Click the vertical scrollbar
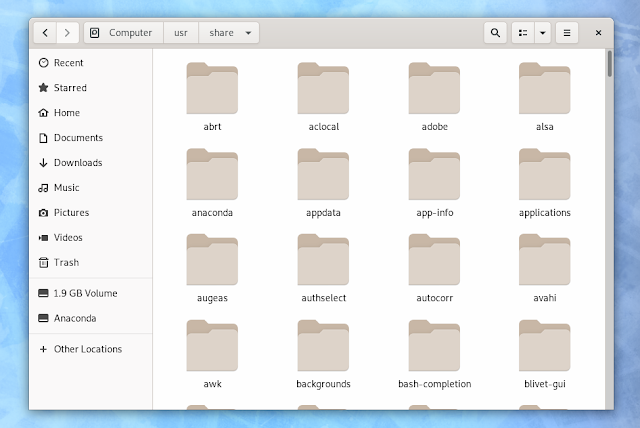Screen dimensions: 640x428 click(609, 65)
